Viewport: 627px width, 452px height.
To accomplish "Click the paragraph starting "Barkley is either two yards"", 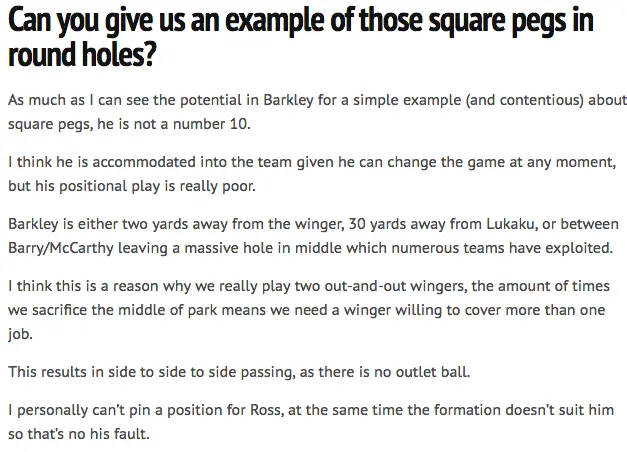I will coord(300,232).
